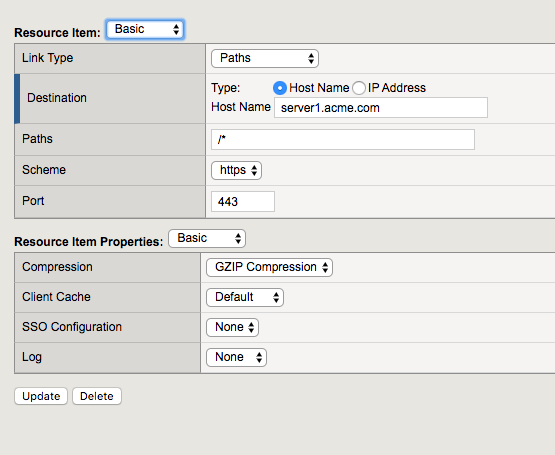The width and height of the screenshot is (555, 455).
Task: Click the Destination row label
Action: 57,98
